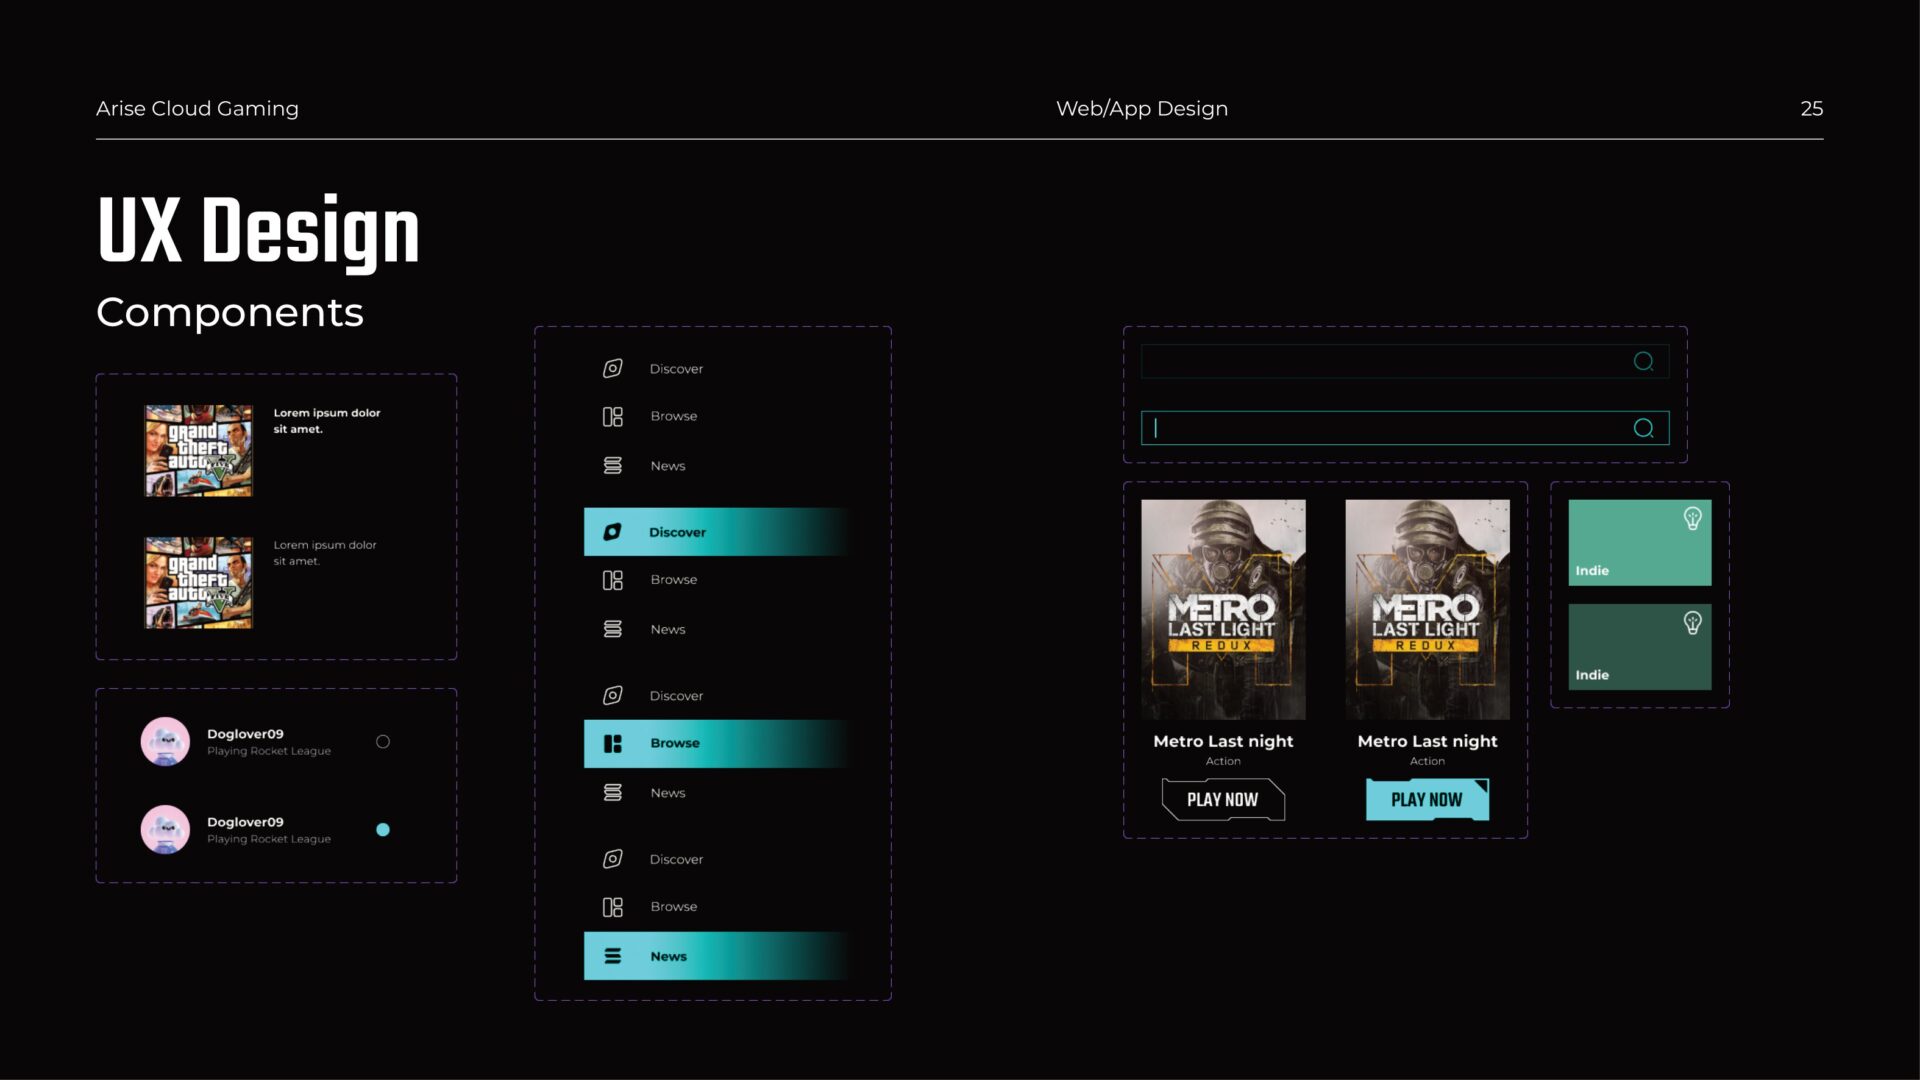Click the "Web/App Design" header text

(x=1142, y=108)
